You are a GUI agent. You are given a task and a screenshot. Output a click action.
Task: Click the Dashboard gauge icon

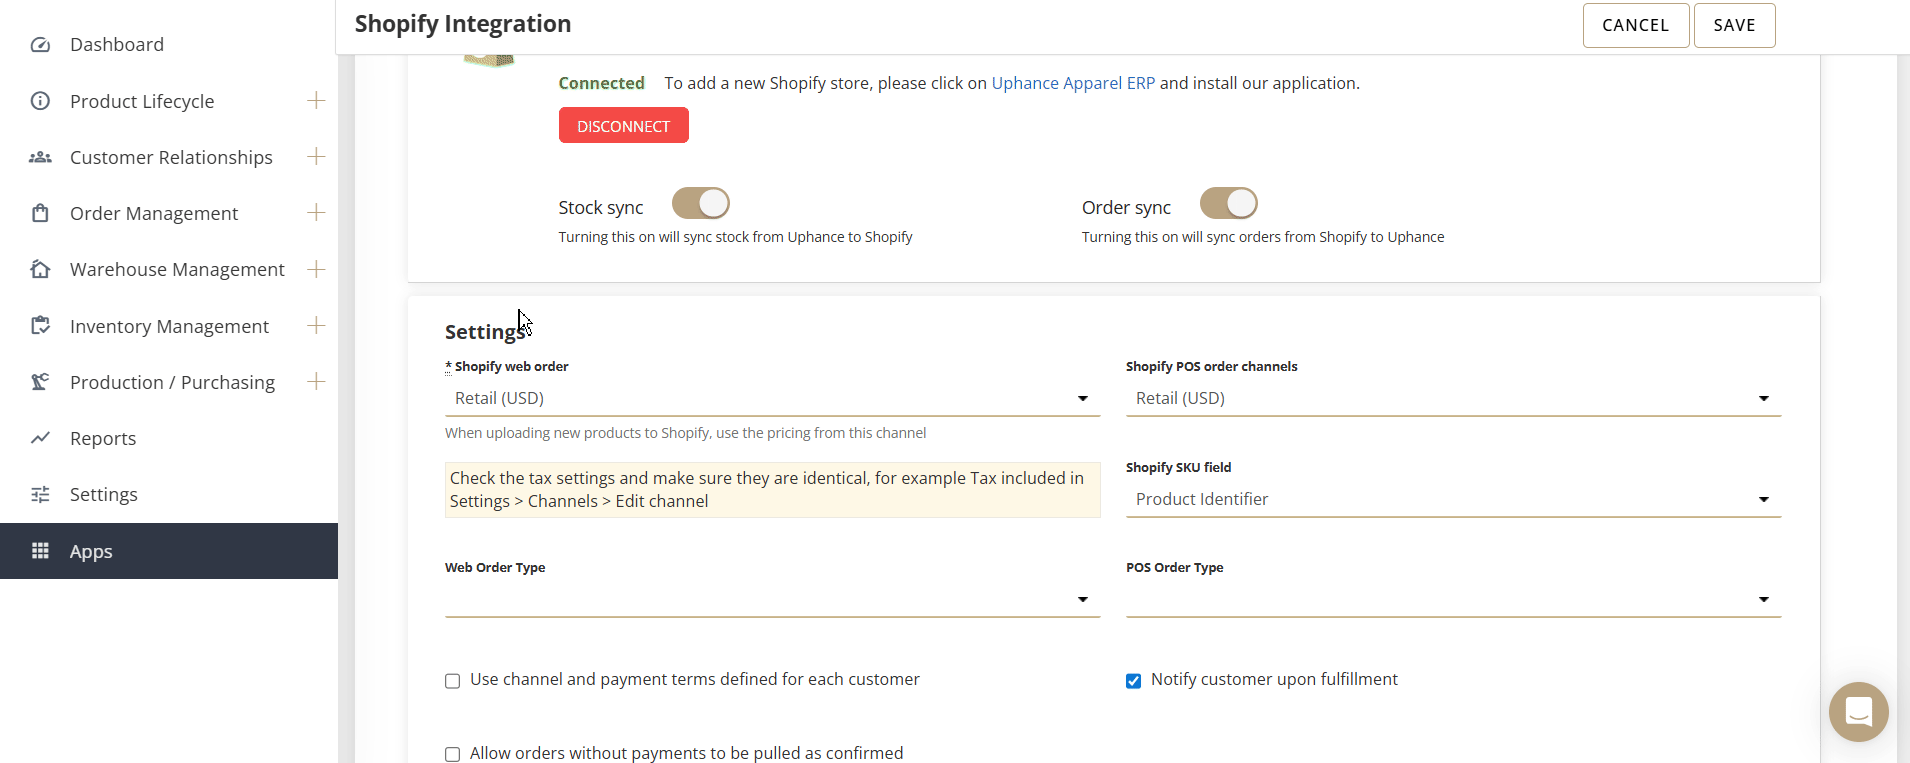click(40, 45)
